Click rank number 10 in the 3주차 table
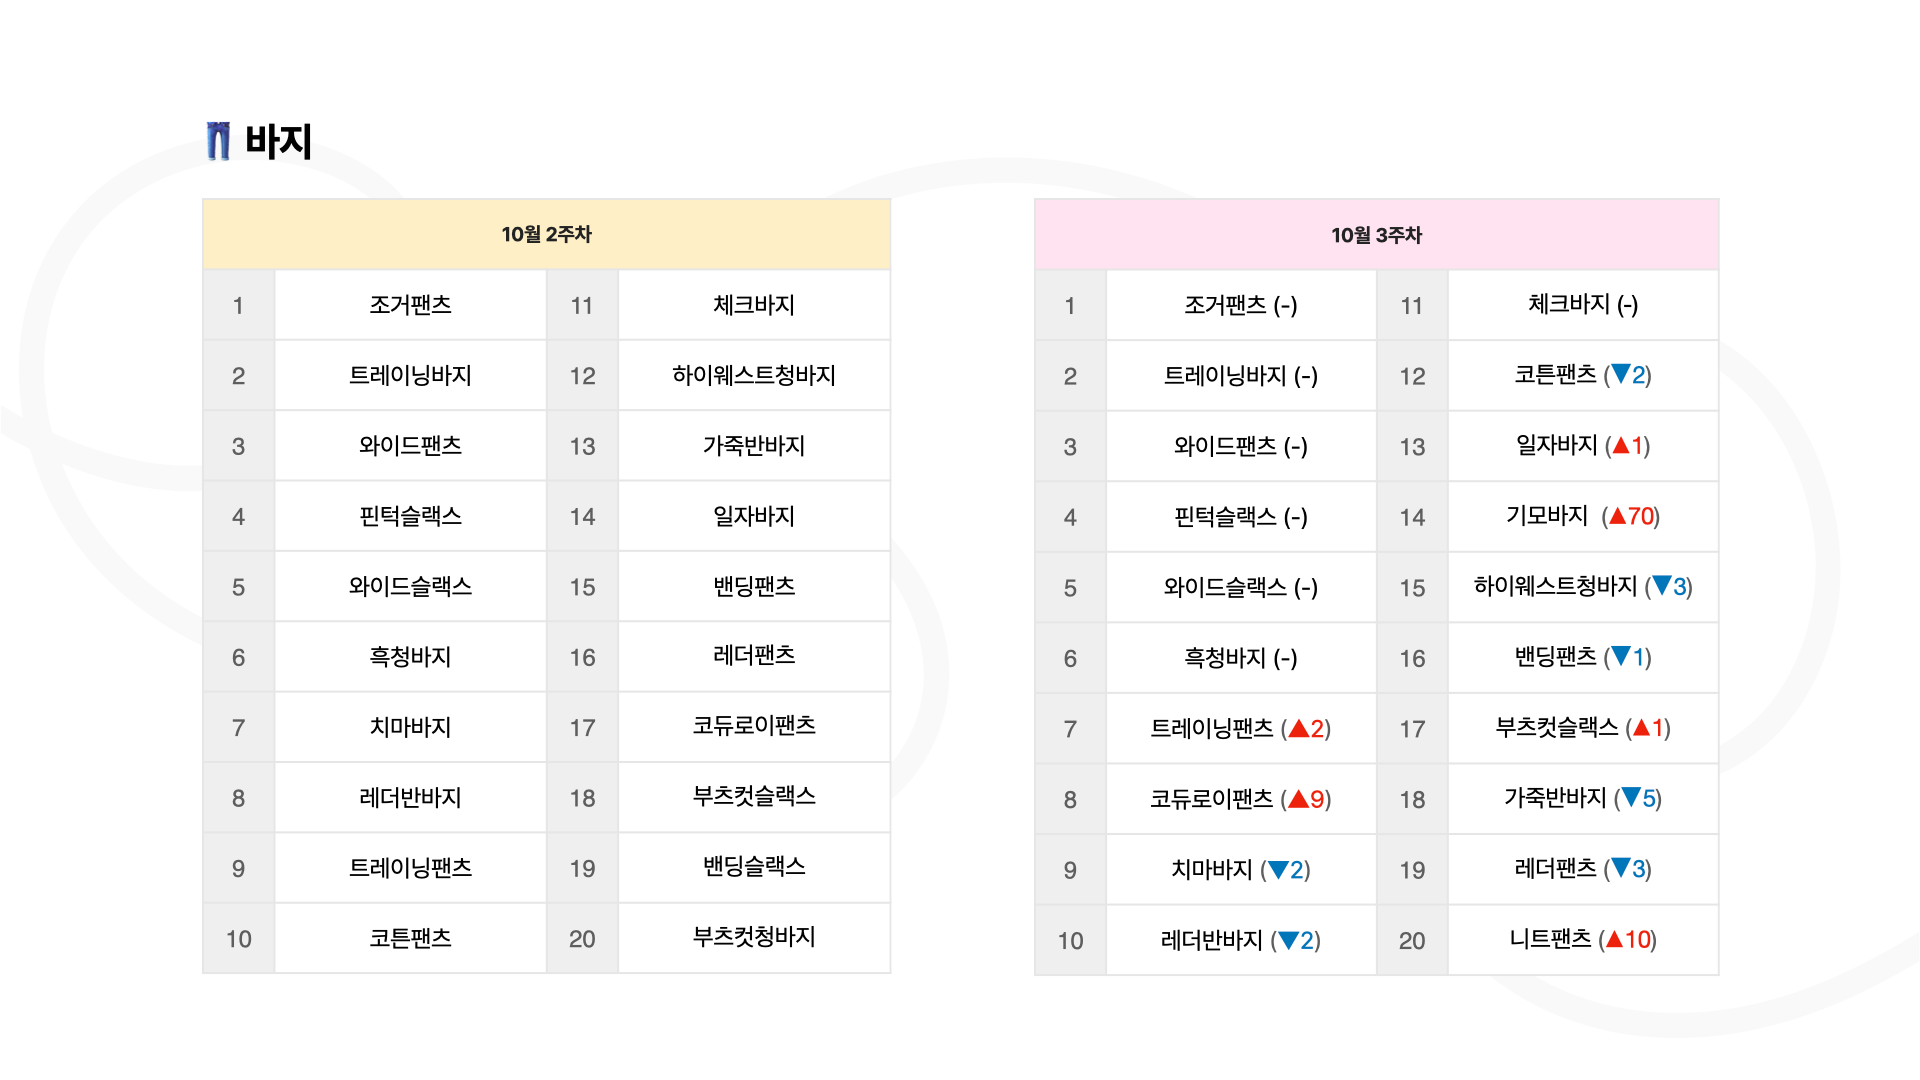The width and height of the screenshot is (1920, 1080). (x=1071, y=941)
